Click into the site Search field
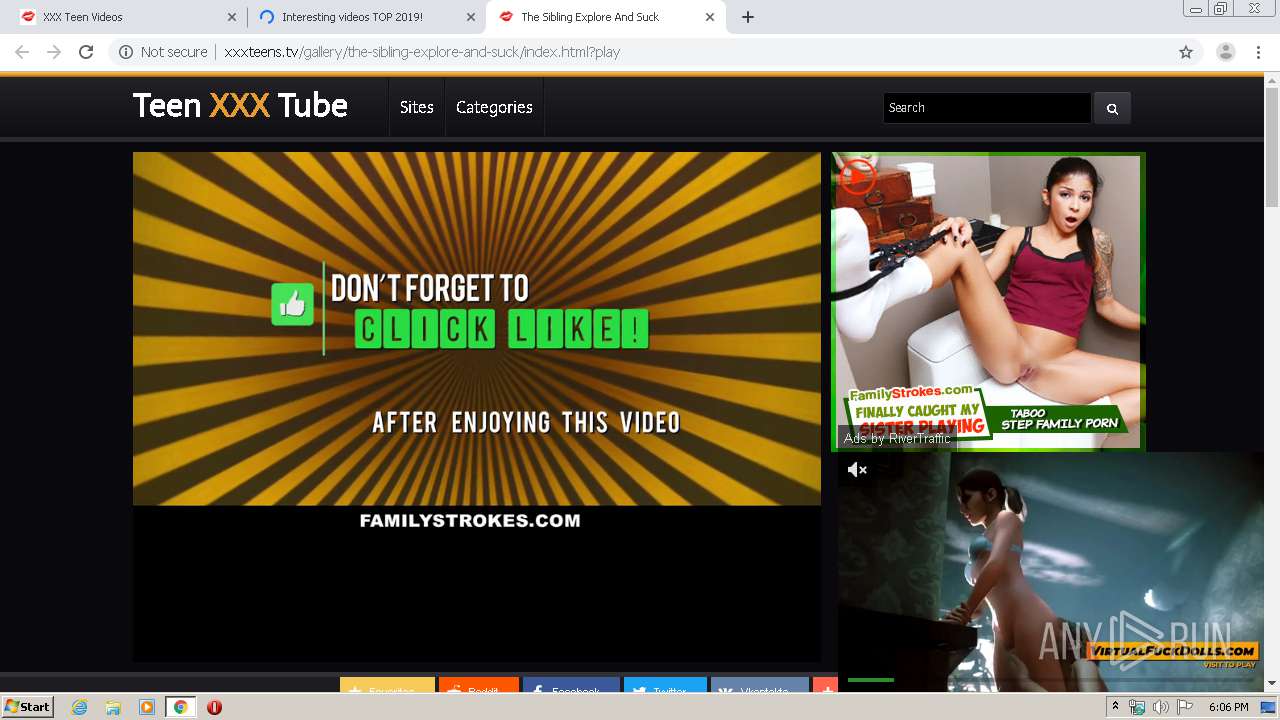1280x720 pixels. coord(987,108)
